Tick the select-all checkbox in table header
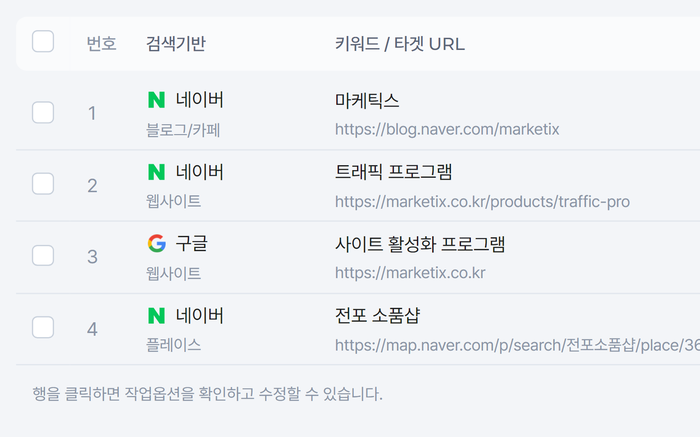This screenshot has height=437, width=700. click(x=43, y=42)
